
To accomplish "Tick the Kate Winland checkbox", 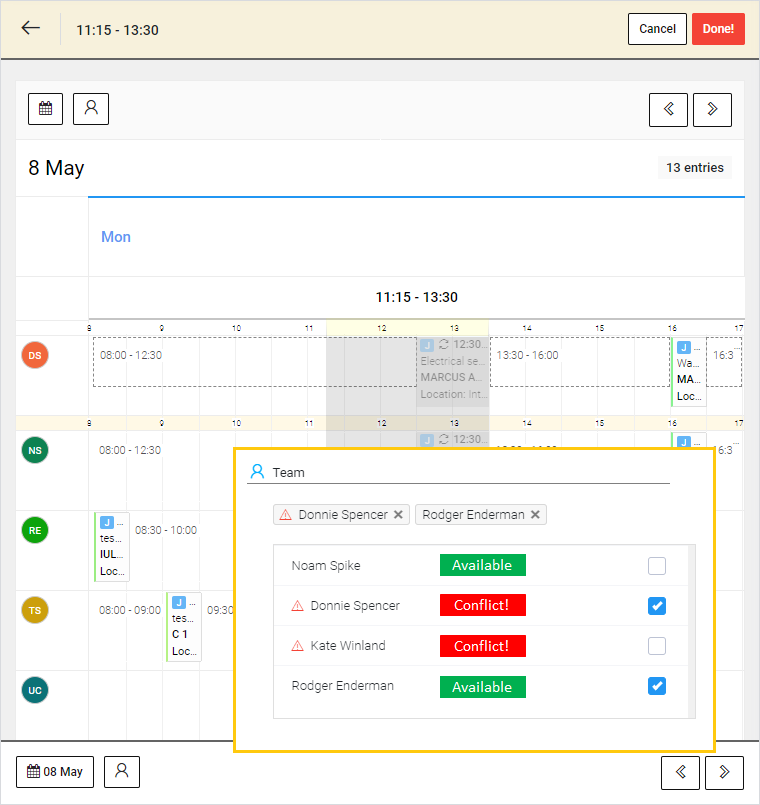I will 656,646.
